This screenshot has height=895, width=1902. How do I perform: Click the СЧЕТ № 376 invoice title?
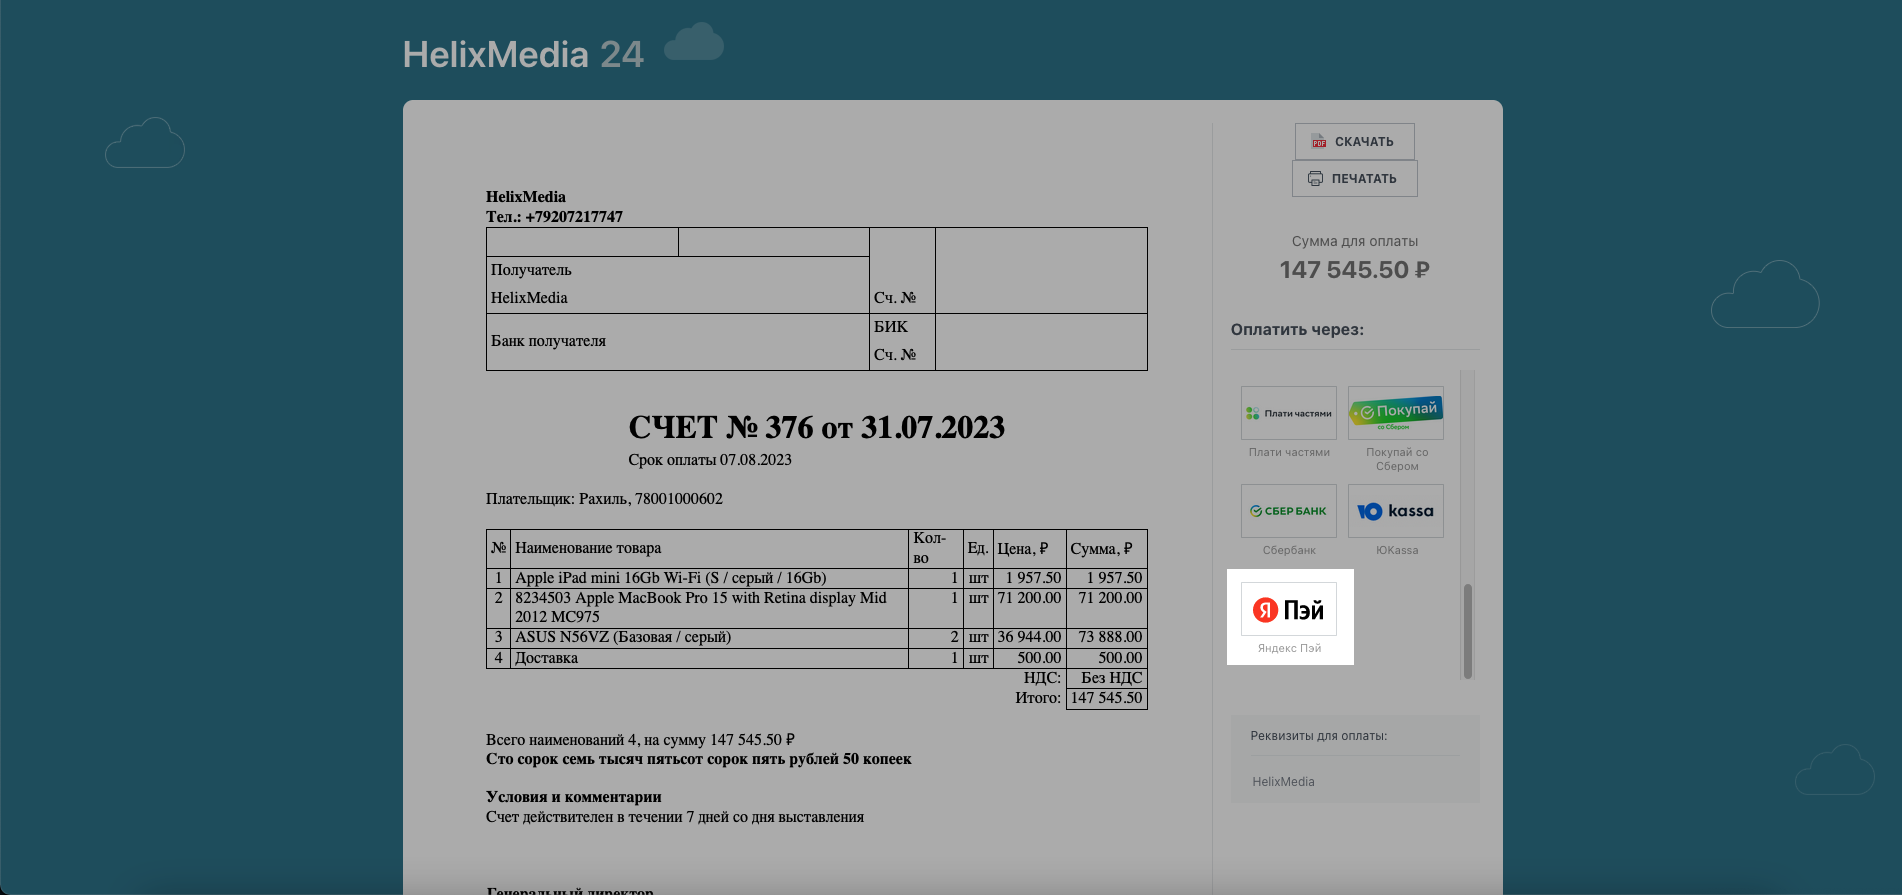816,428
